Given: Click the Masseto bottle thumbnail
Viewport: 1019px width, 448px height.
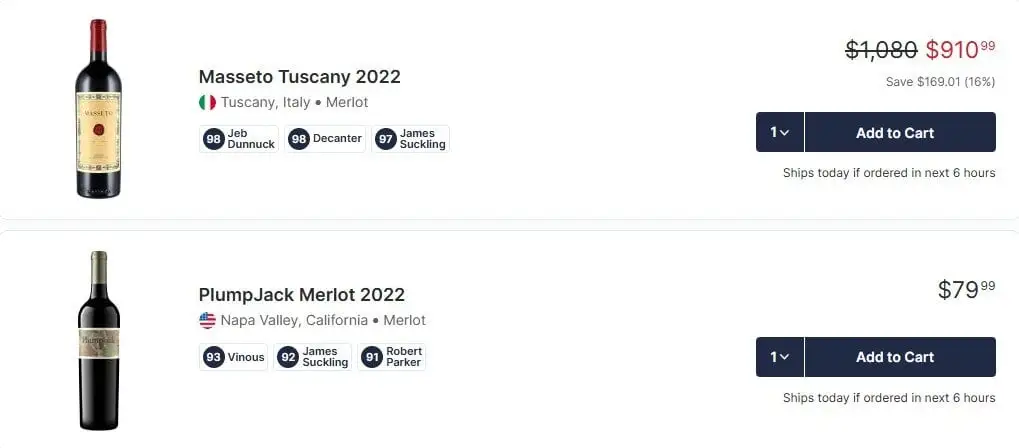Looking at the screenshot, I should click(x=98, y=108).
